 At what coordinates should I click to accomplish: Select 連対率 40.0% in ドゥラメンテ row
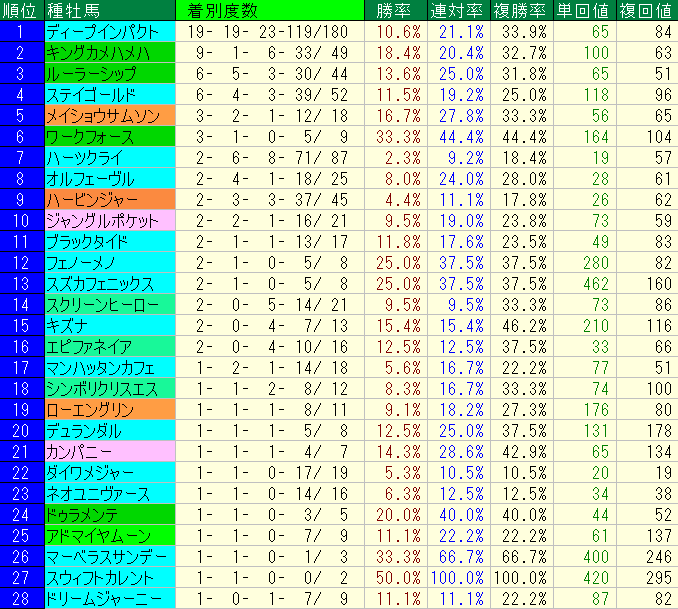click(x=461, y=515)
